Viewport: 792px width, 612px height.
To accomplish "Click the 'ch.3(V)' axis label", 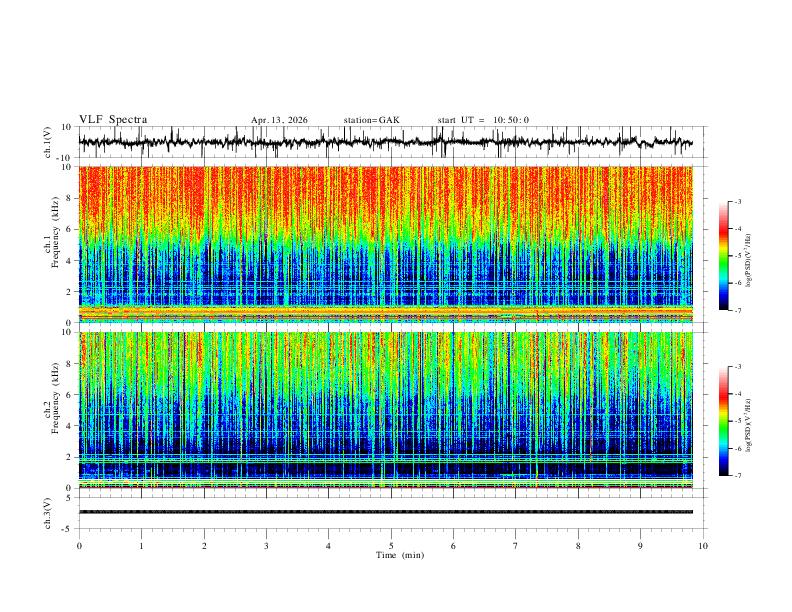I will [x=48, y=513].
